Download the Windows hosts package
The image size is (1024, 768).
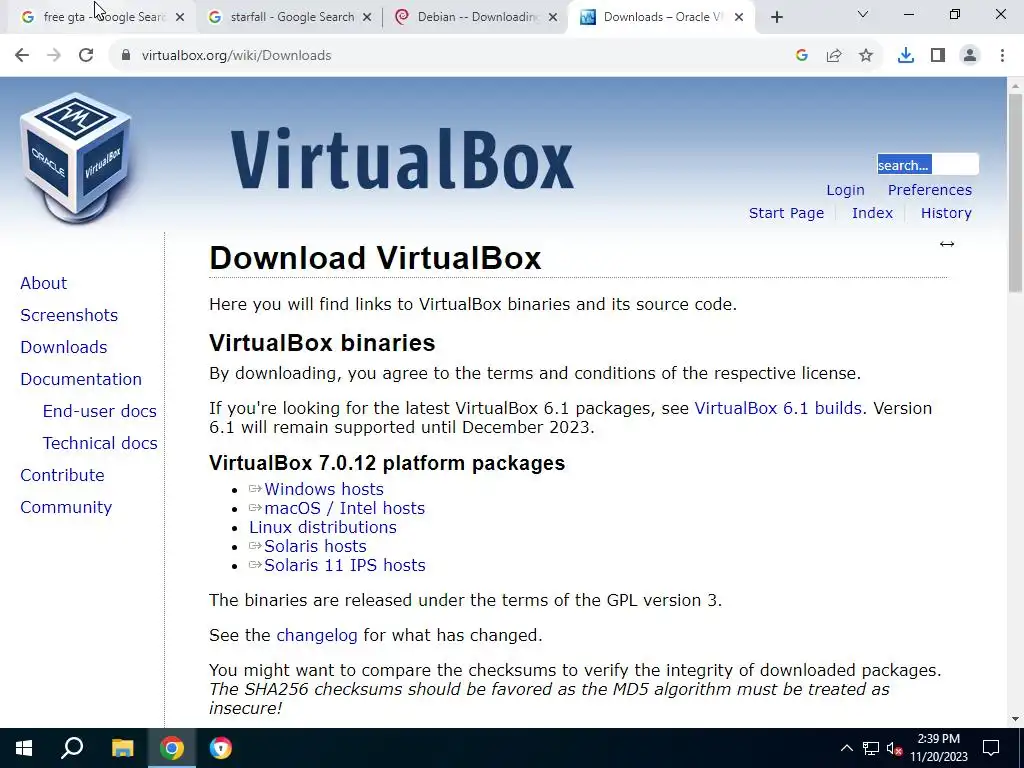tap(323, 489)
